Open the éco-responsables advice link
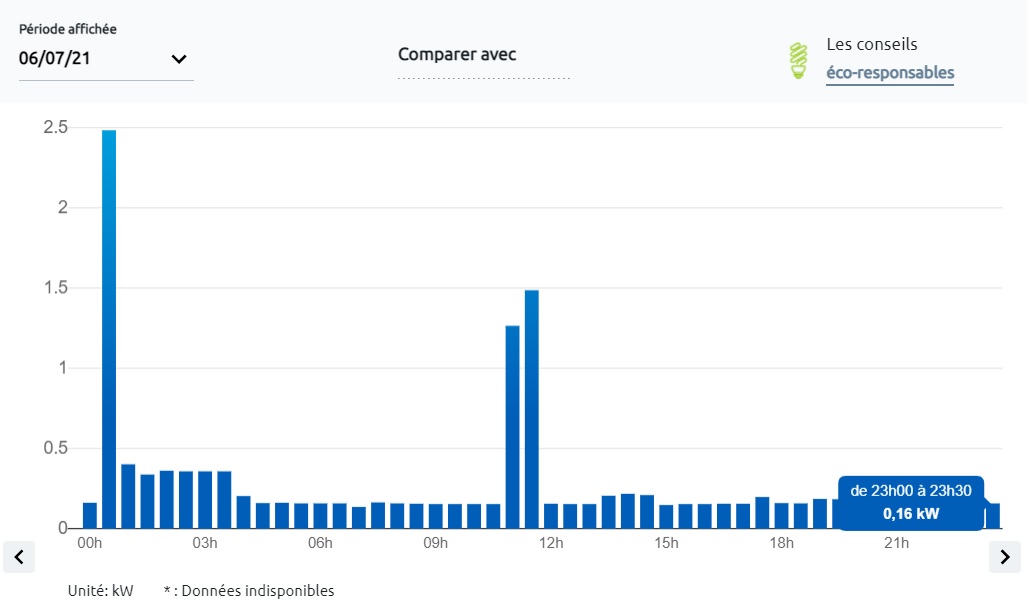Image resolution: width=1027 pixels, height=612 pixels. pyautogui.click(x=889, y=73)
